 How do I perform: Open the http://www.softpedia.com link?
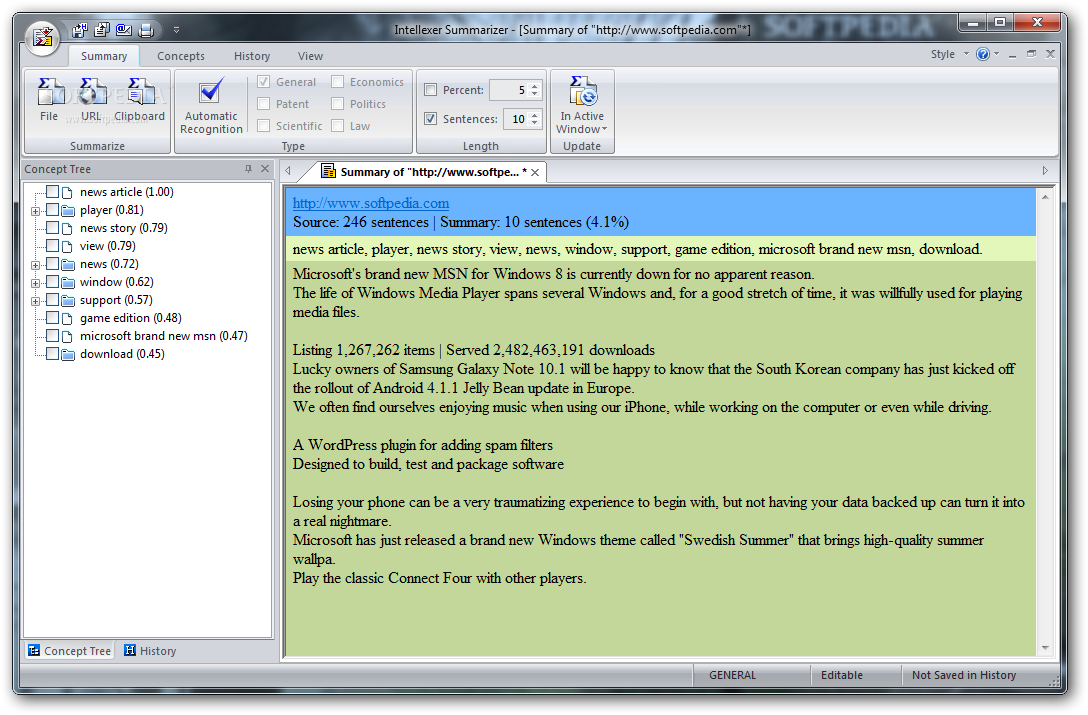(371, 203)
